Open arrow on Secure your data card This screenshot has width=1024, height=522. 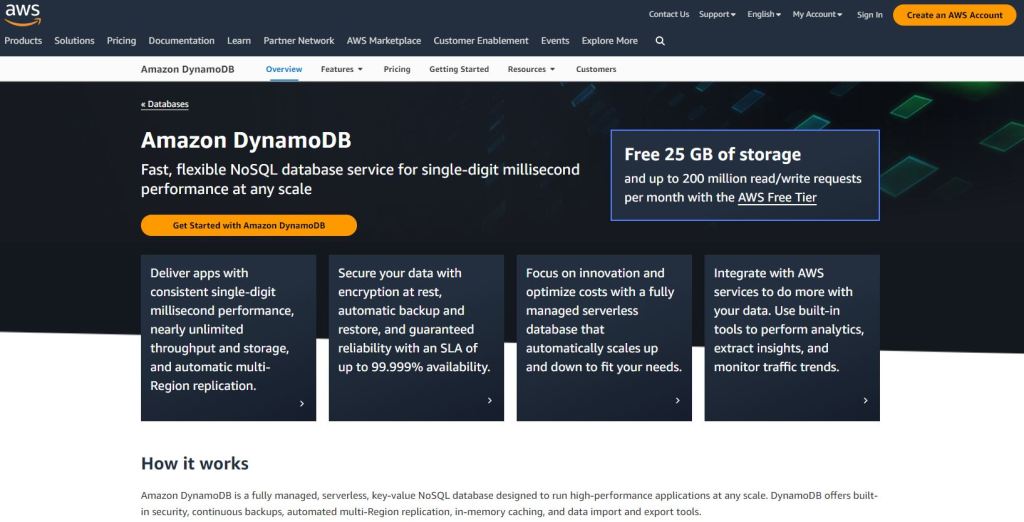click(490, 400)
